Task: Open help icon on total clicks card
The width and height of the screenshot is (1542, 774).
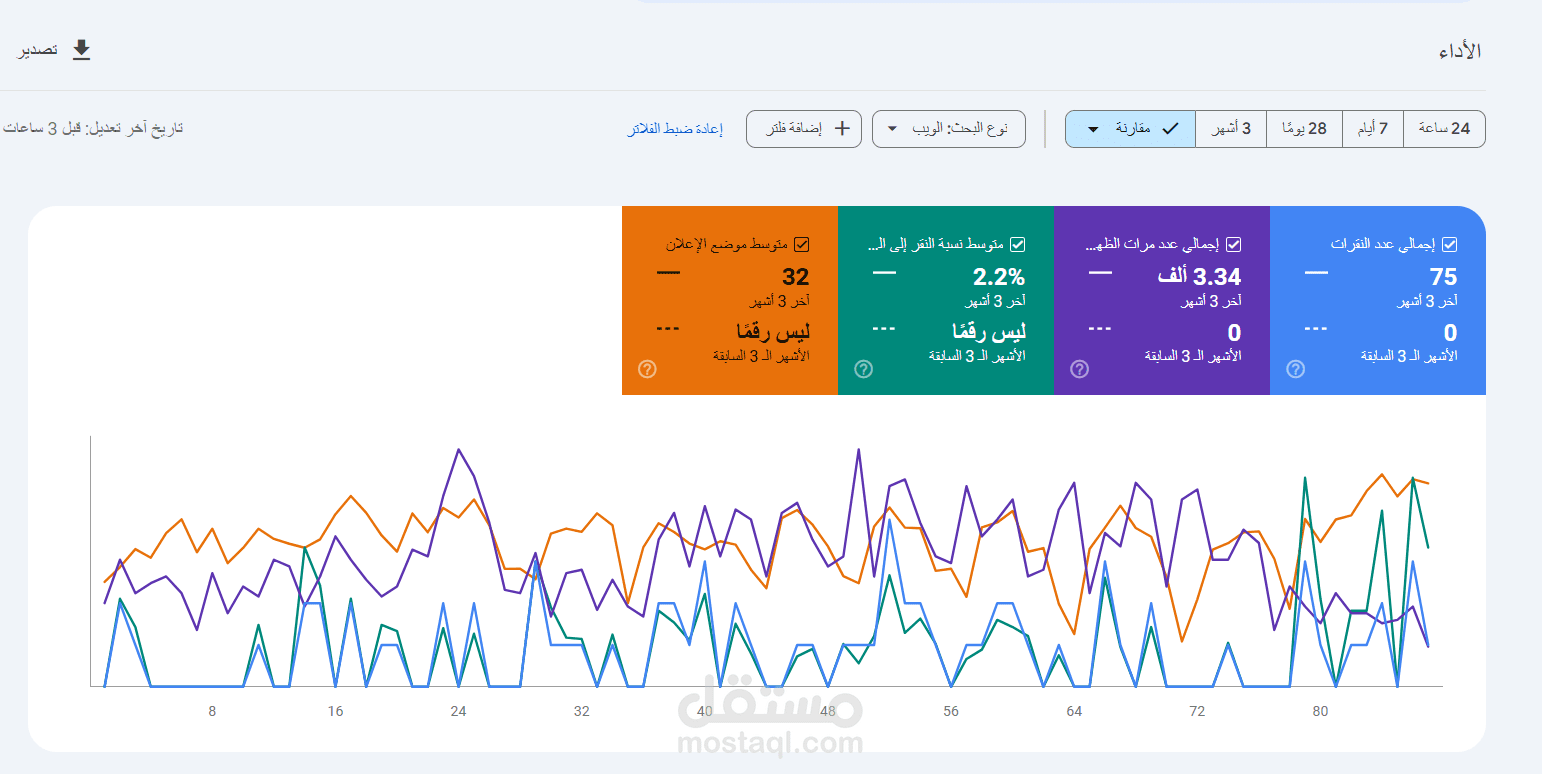Action: click(1295, 369)
